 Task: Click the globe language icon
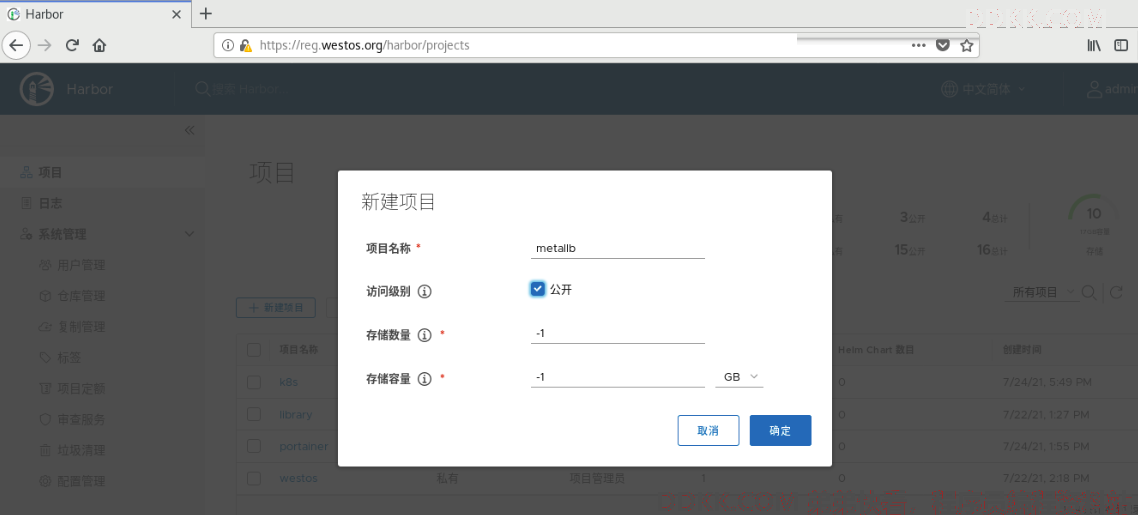[948, 89]
